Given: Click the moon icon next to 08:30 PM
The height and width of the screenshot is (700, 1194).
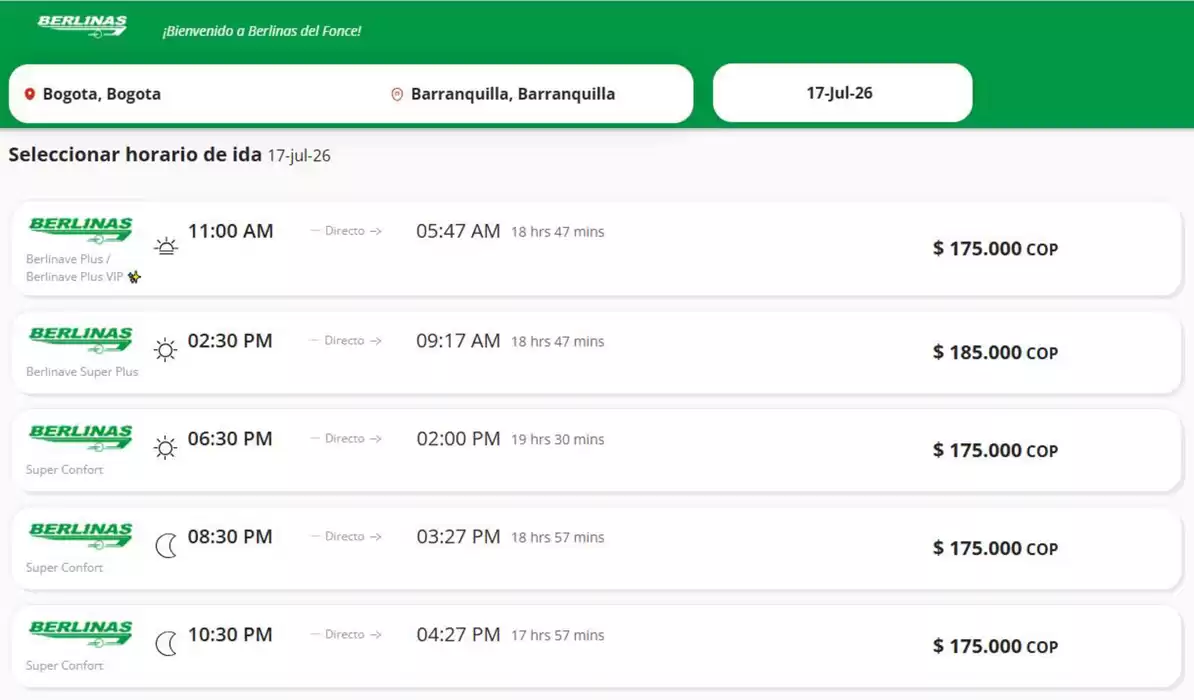Looking at the screenshot, I should click(x=166, y=545).
